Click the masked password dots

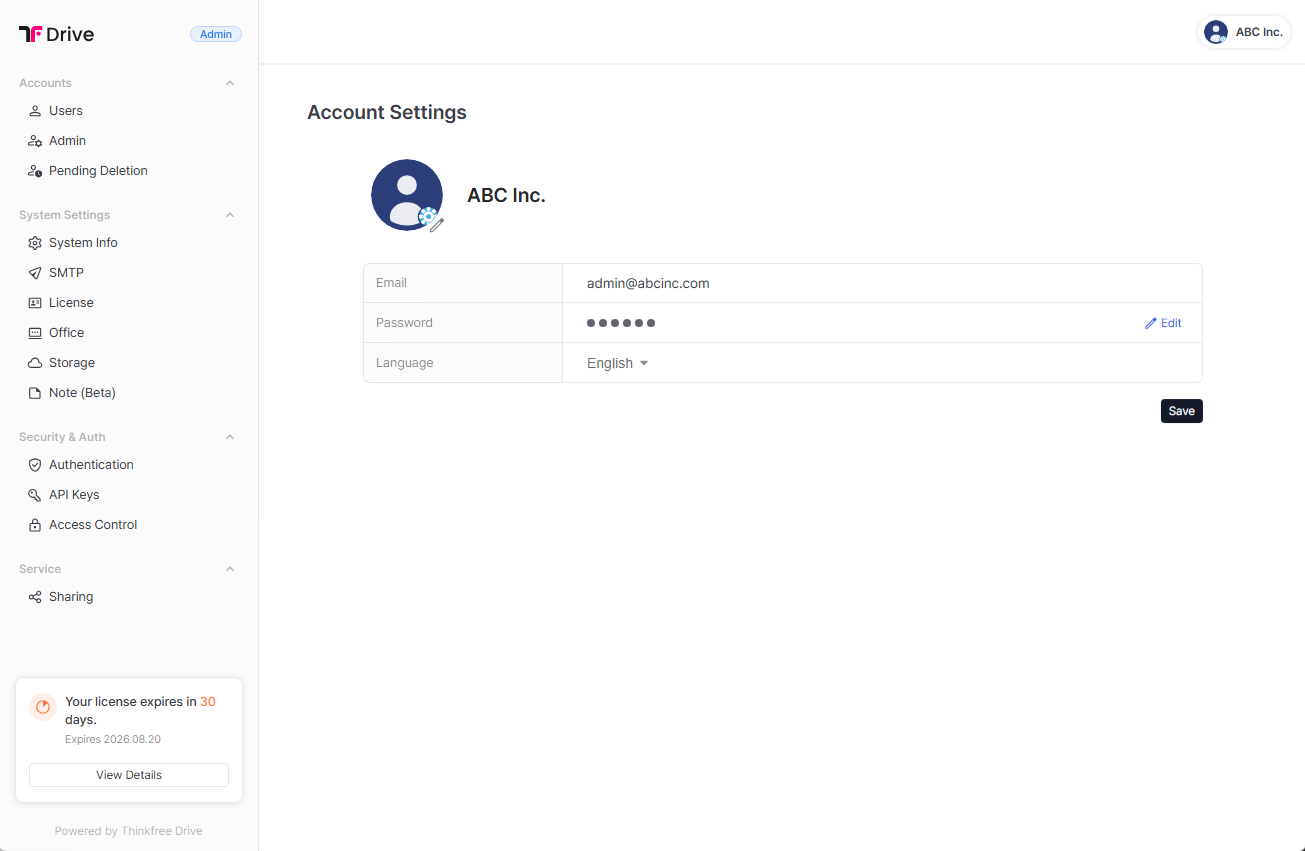point(621,323)
